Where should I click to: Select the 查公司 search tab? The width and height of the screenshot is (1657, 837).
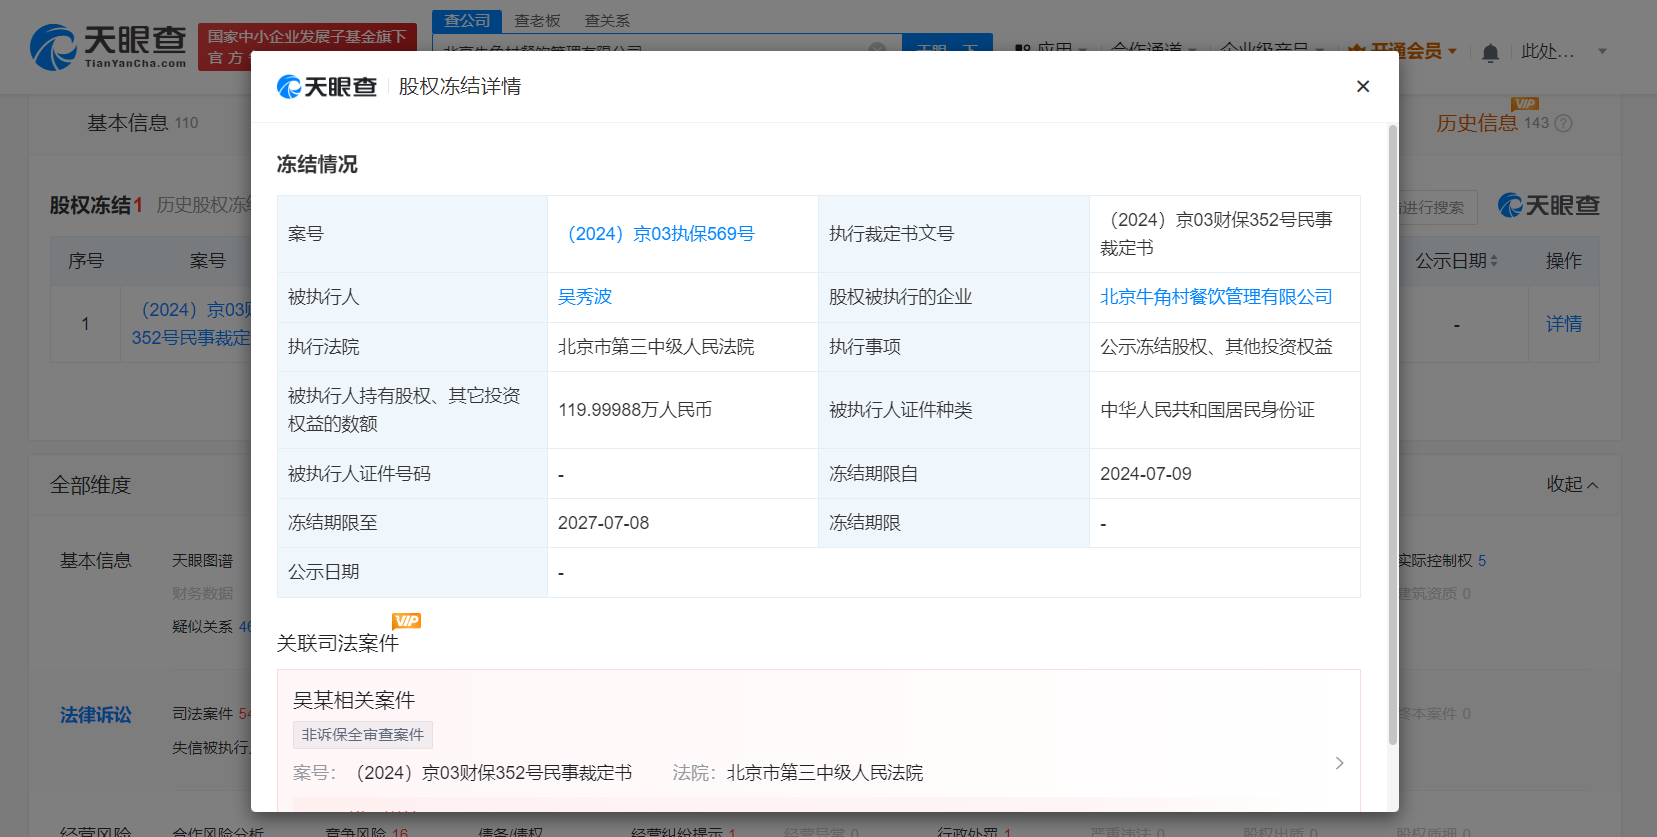tap(467, 21)
